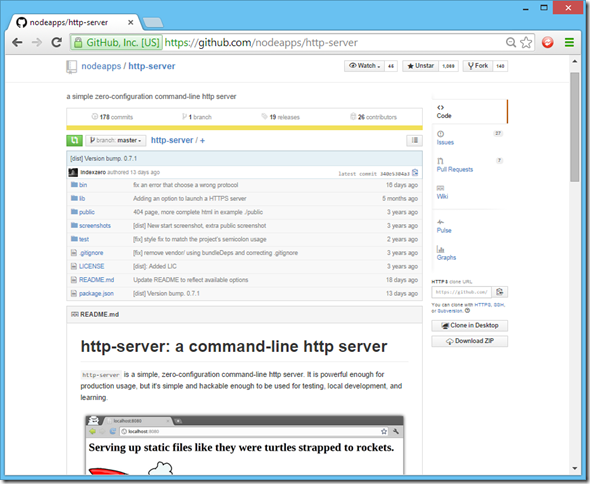Copy latest commit SHA clipboard icon
590x484 pixels.
(415, 173)
